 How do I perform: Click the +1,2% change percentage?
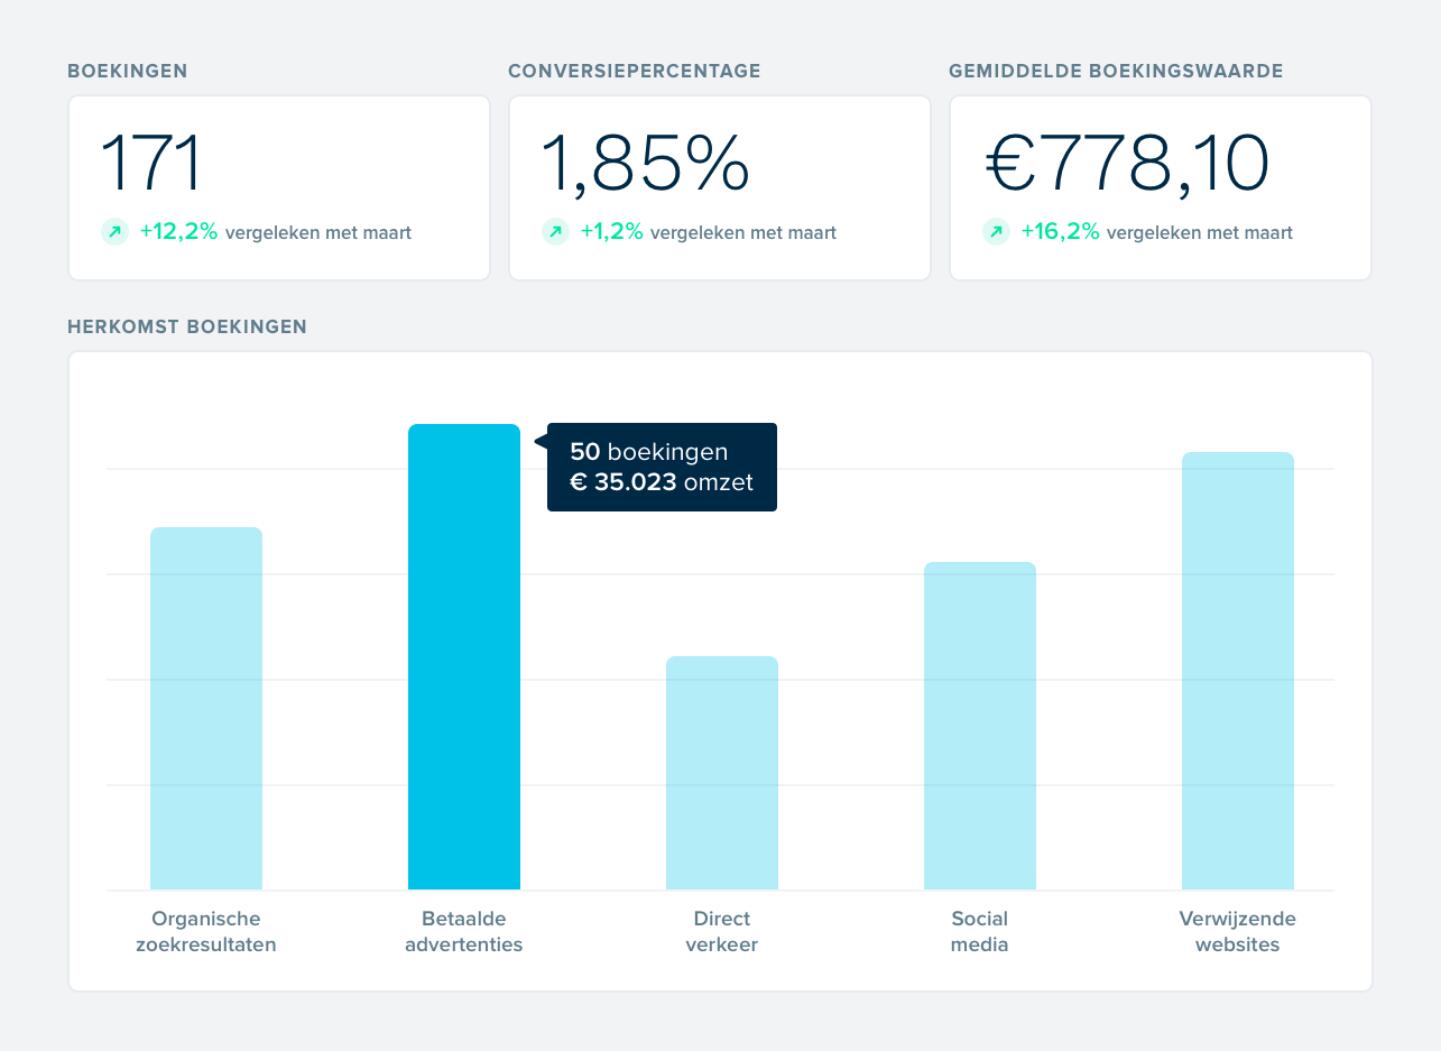(611, 232)
